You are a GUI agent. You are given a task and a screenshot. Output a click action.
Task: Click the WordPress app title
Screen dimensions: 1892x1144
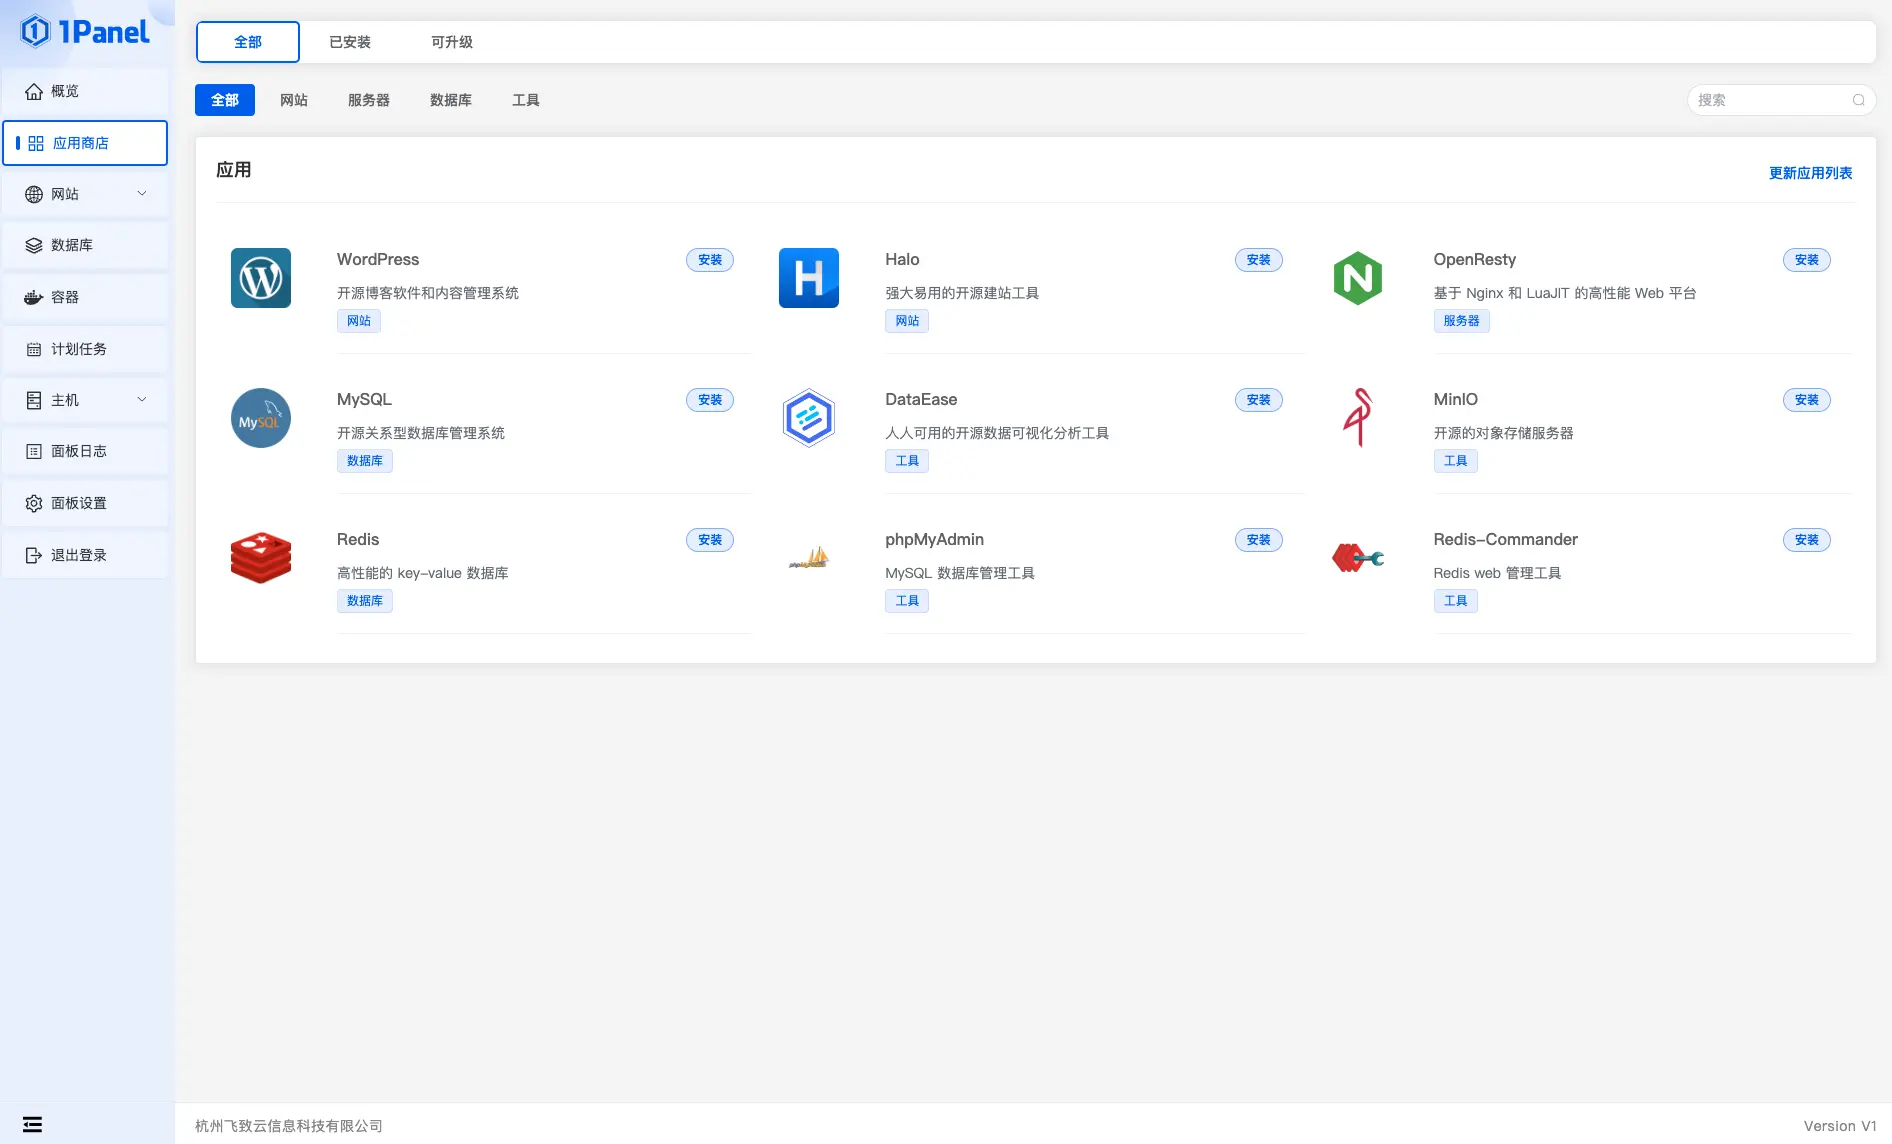point(378,260)
